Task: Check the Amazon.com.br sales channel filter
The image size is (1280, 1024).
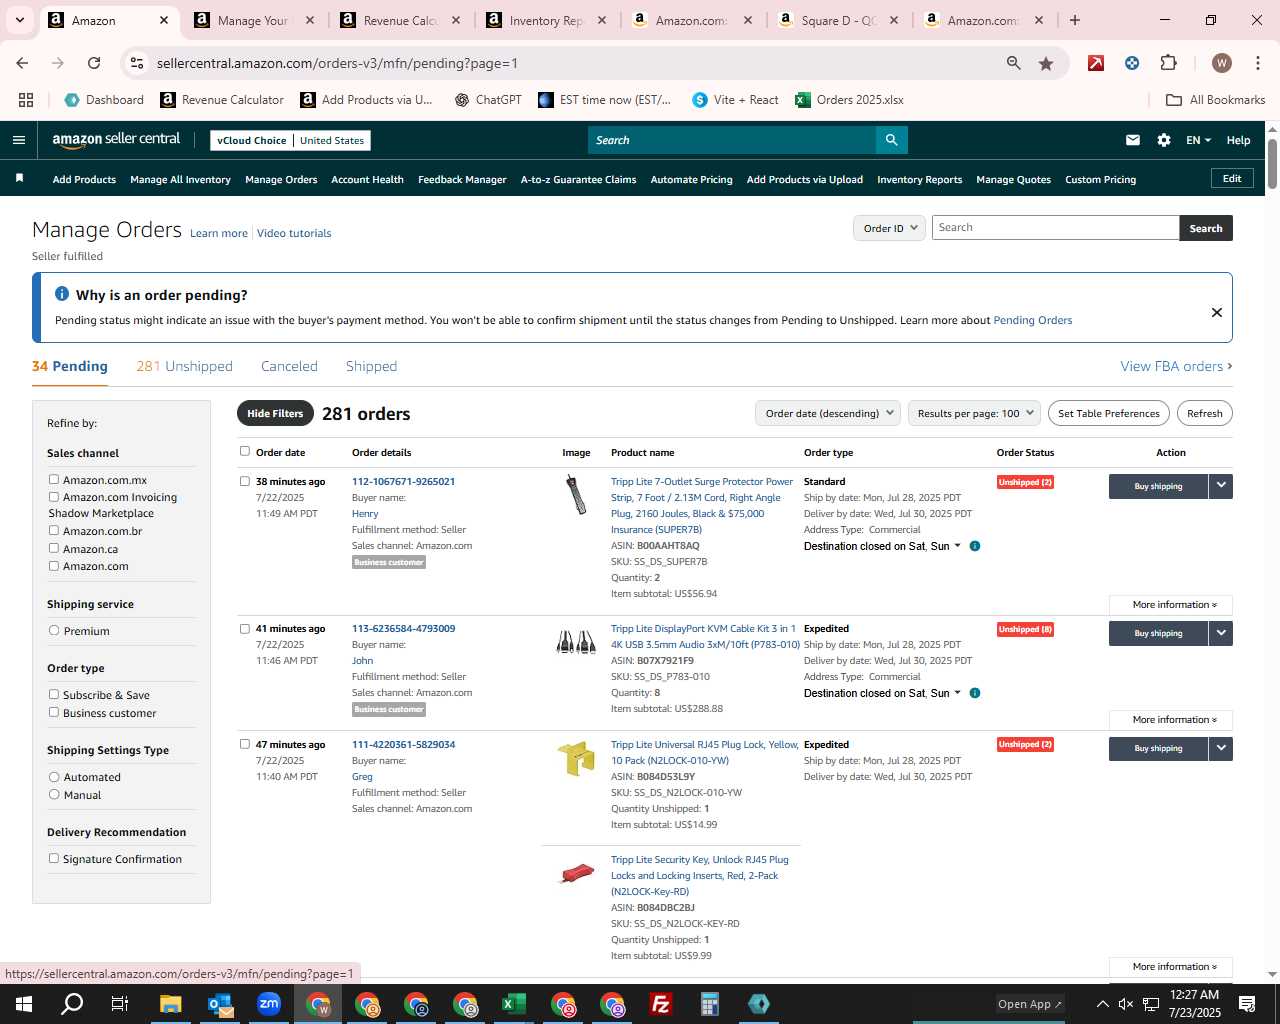Action: point(54,531)
